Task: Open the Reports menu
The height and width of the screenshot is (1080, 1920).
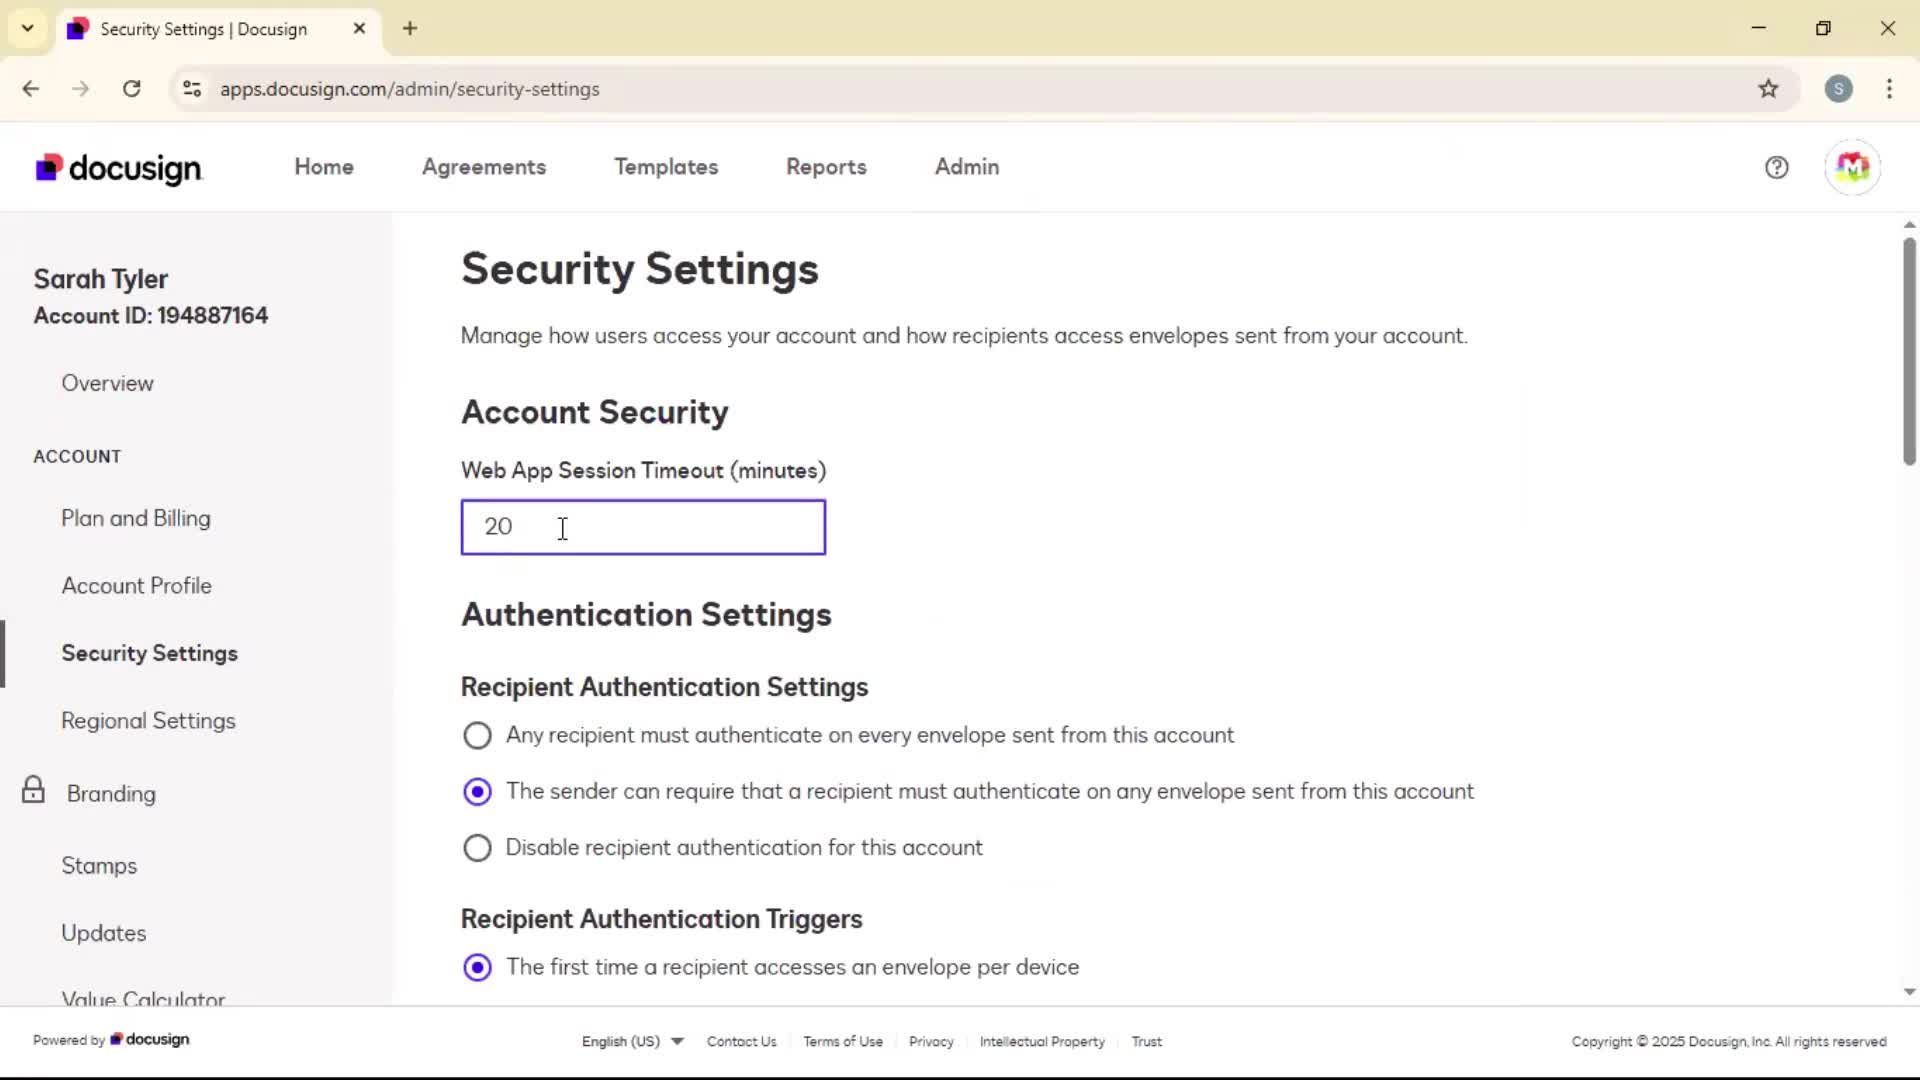Action: click(x=826, y=167)
